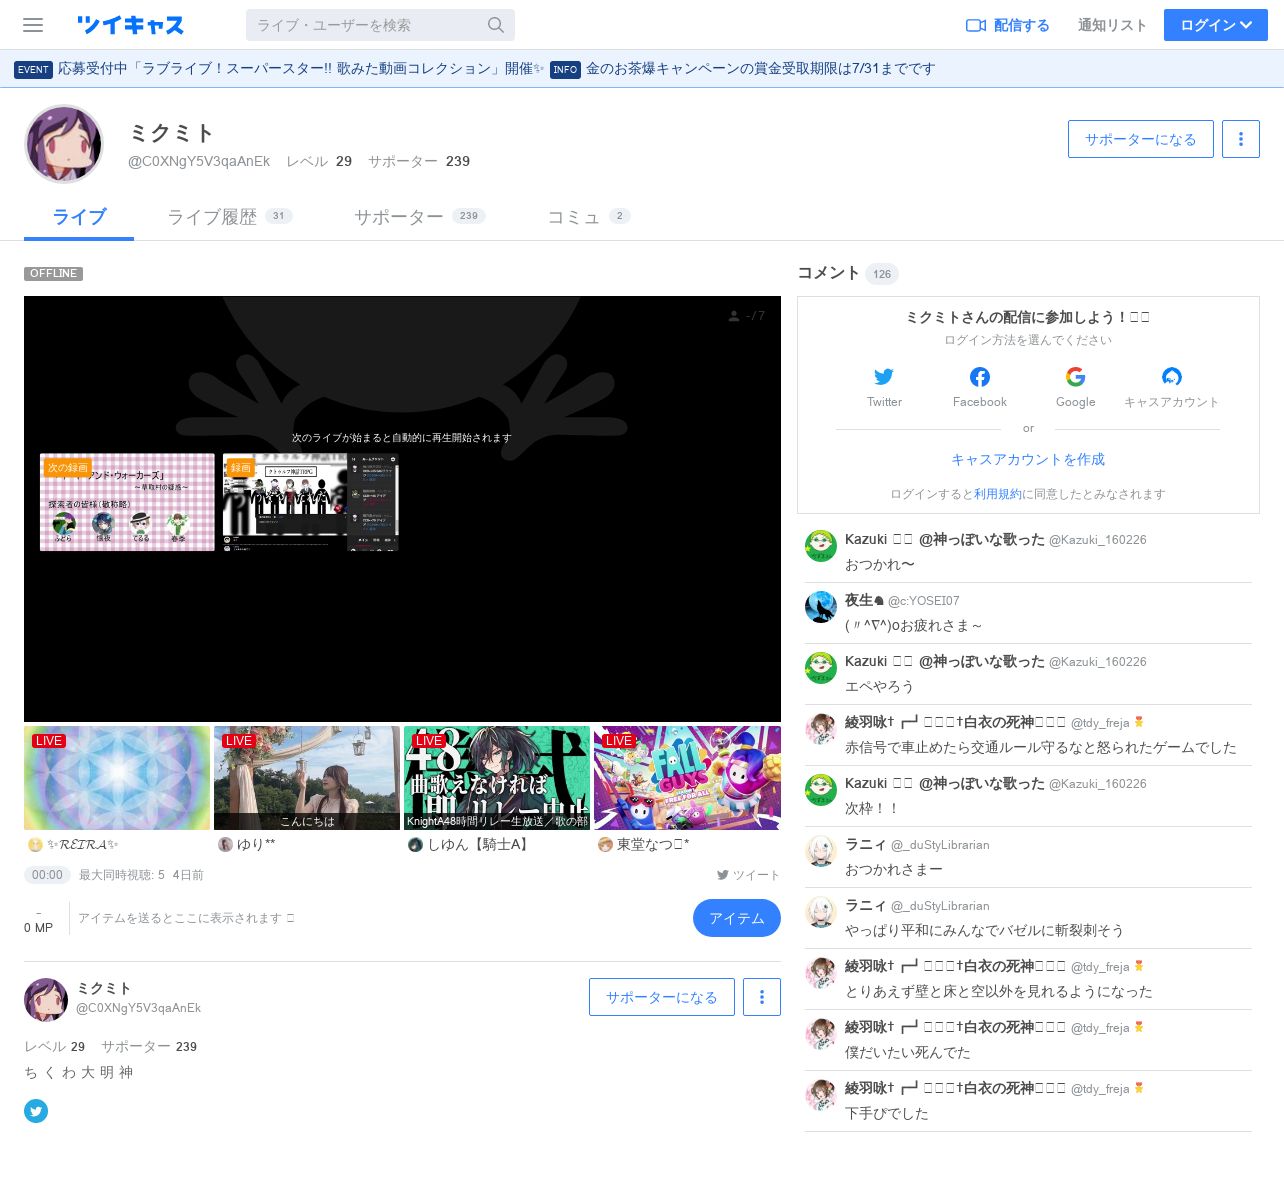Click the comment text エペやろう
The width and height of the screenshot is (1284, 1196).
879,687
